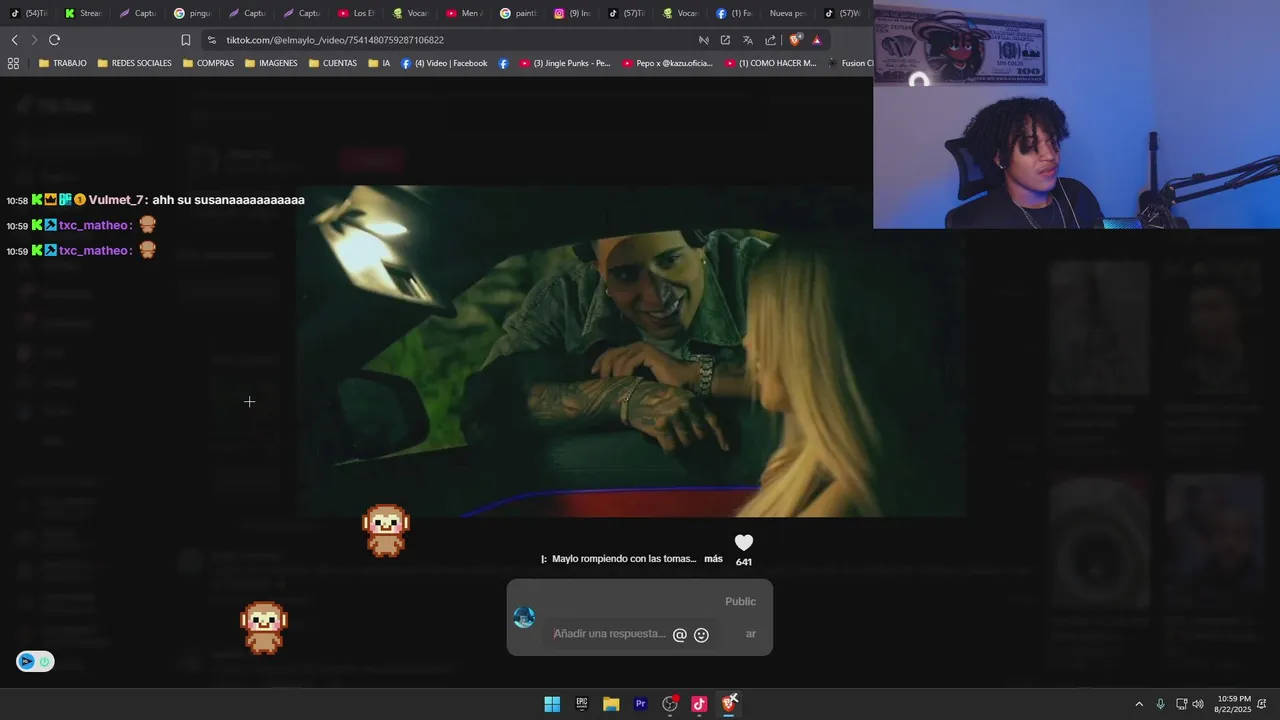Open page in external app icon
Viewport: 1280px width, 720px height.
tap(725, 40)
